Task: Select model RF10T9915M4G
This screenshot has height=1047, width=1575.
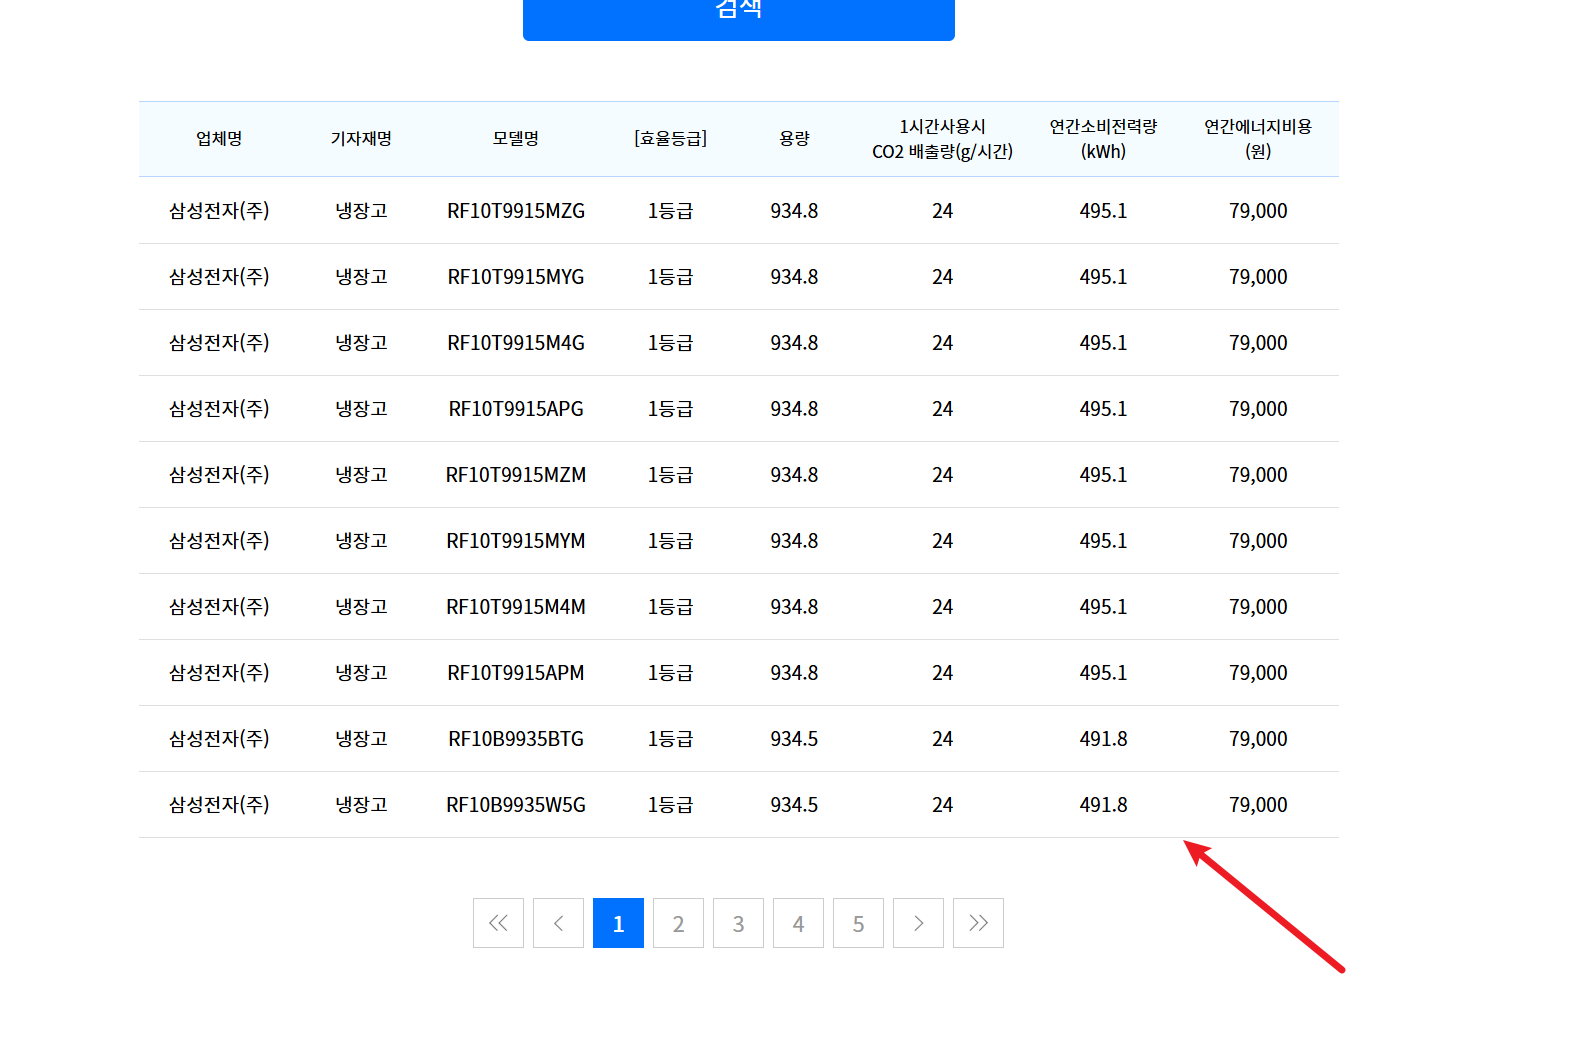Action: (x=516, y=343)
